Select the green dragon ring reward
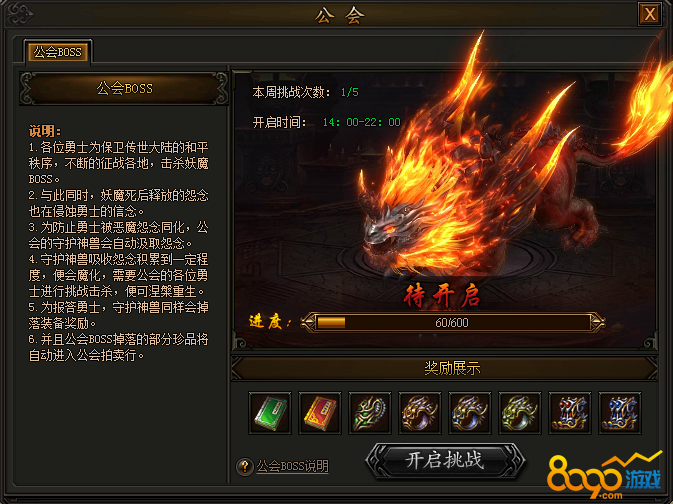673x504 pixels. pos(520,413)
